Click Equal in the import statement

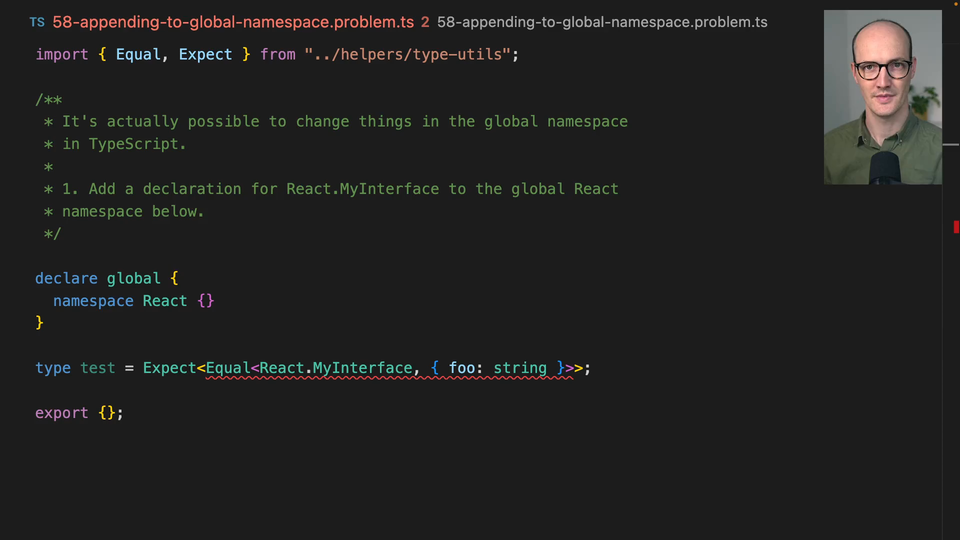pyautogui.click(x=138, y=54)
